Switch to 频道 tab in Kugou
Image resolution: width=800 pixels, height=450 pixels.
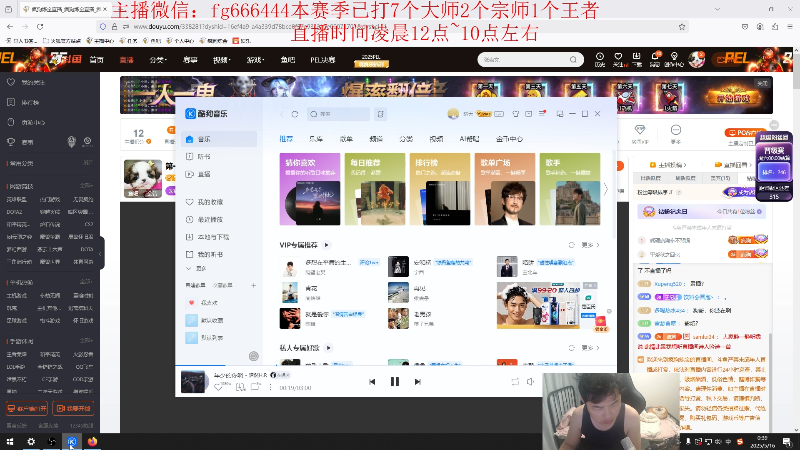click(376, 139)
